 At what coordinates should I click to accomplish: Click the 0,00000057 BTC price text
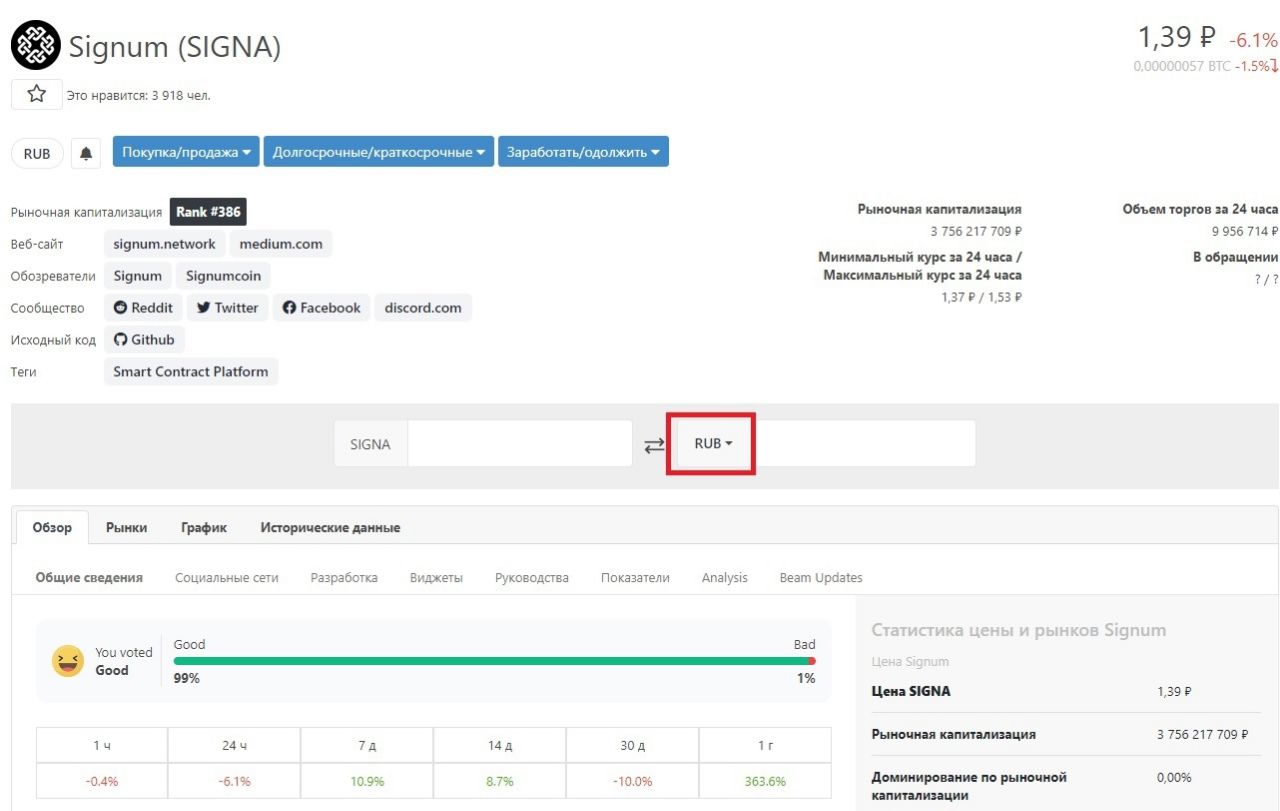1182,66
